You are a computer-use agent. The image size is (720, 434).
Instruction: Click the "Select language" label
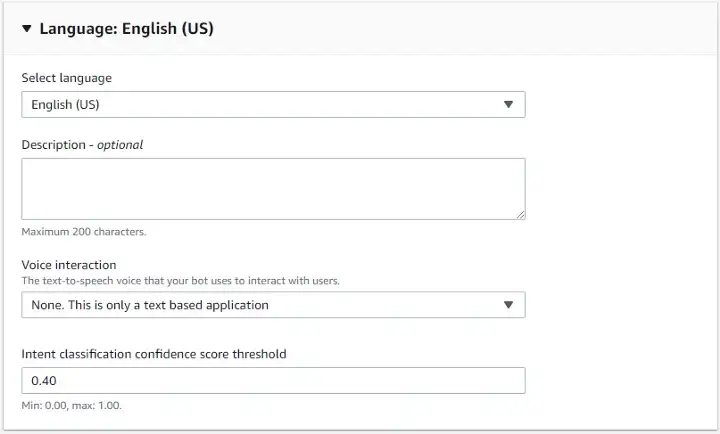tap(67, 78)
